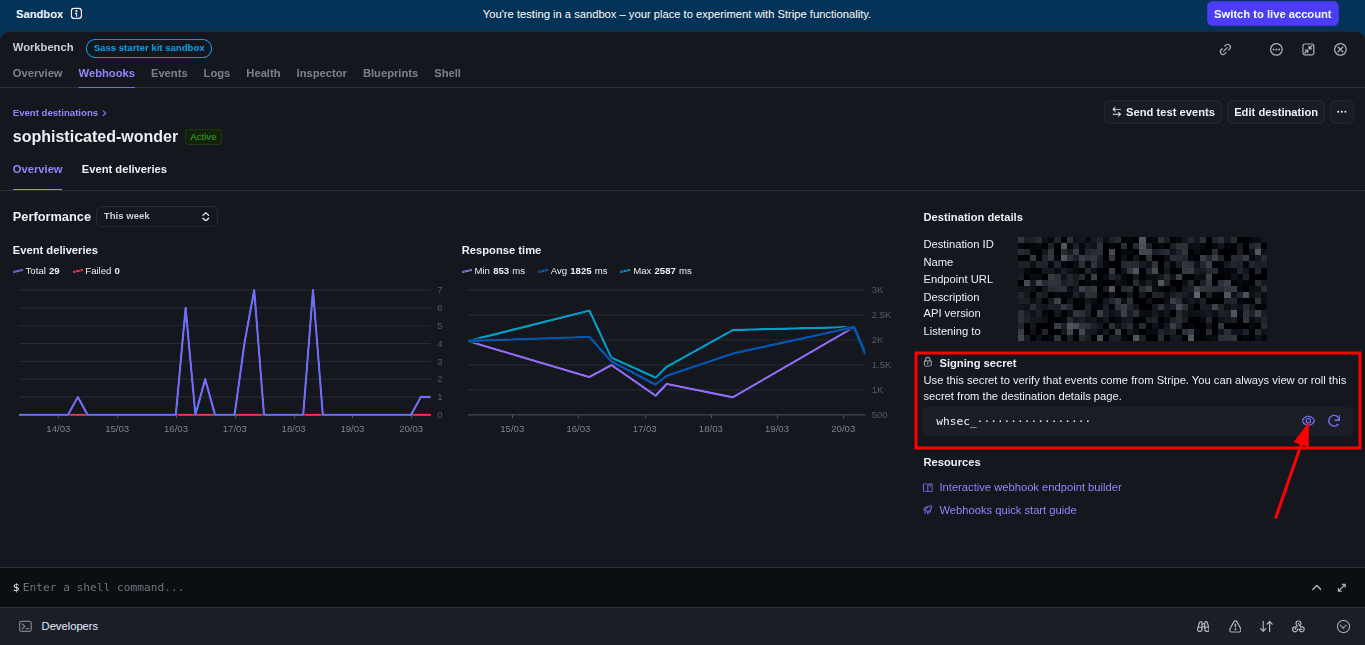Viewport: 1365px width, 645px height.
Task: Maximize shell with diagonal arrows icon
Action: (x=1342, y=587)
